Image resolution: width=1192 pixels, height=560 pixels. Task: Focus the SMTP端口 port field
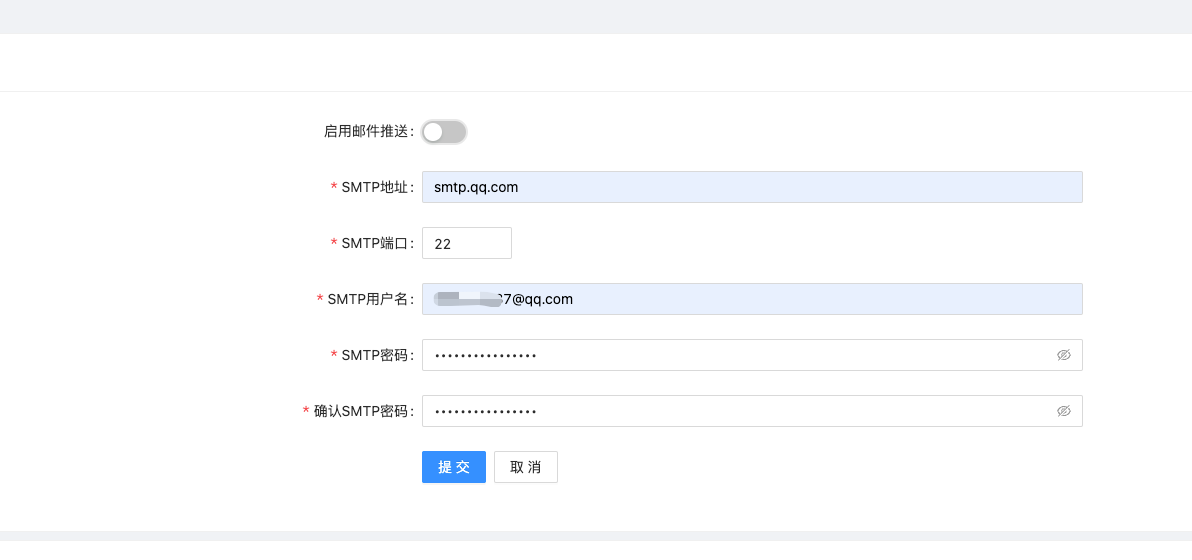coord(467,243)
